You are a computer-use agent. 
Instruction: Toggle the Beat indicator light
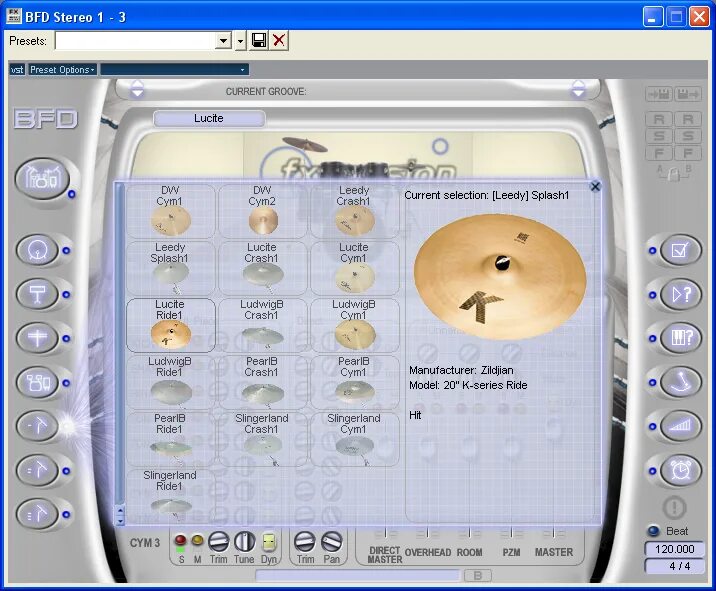tap(654, 531)
